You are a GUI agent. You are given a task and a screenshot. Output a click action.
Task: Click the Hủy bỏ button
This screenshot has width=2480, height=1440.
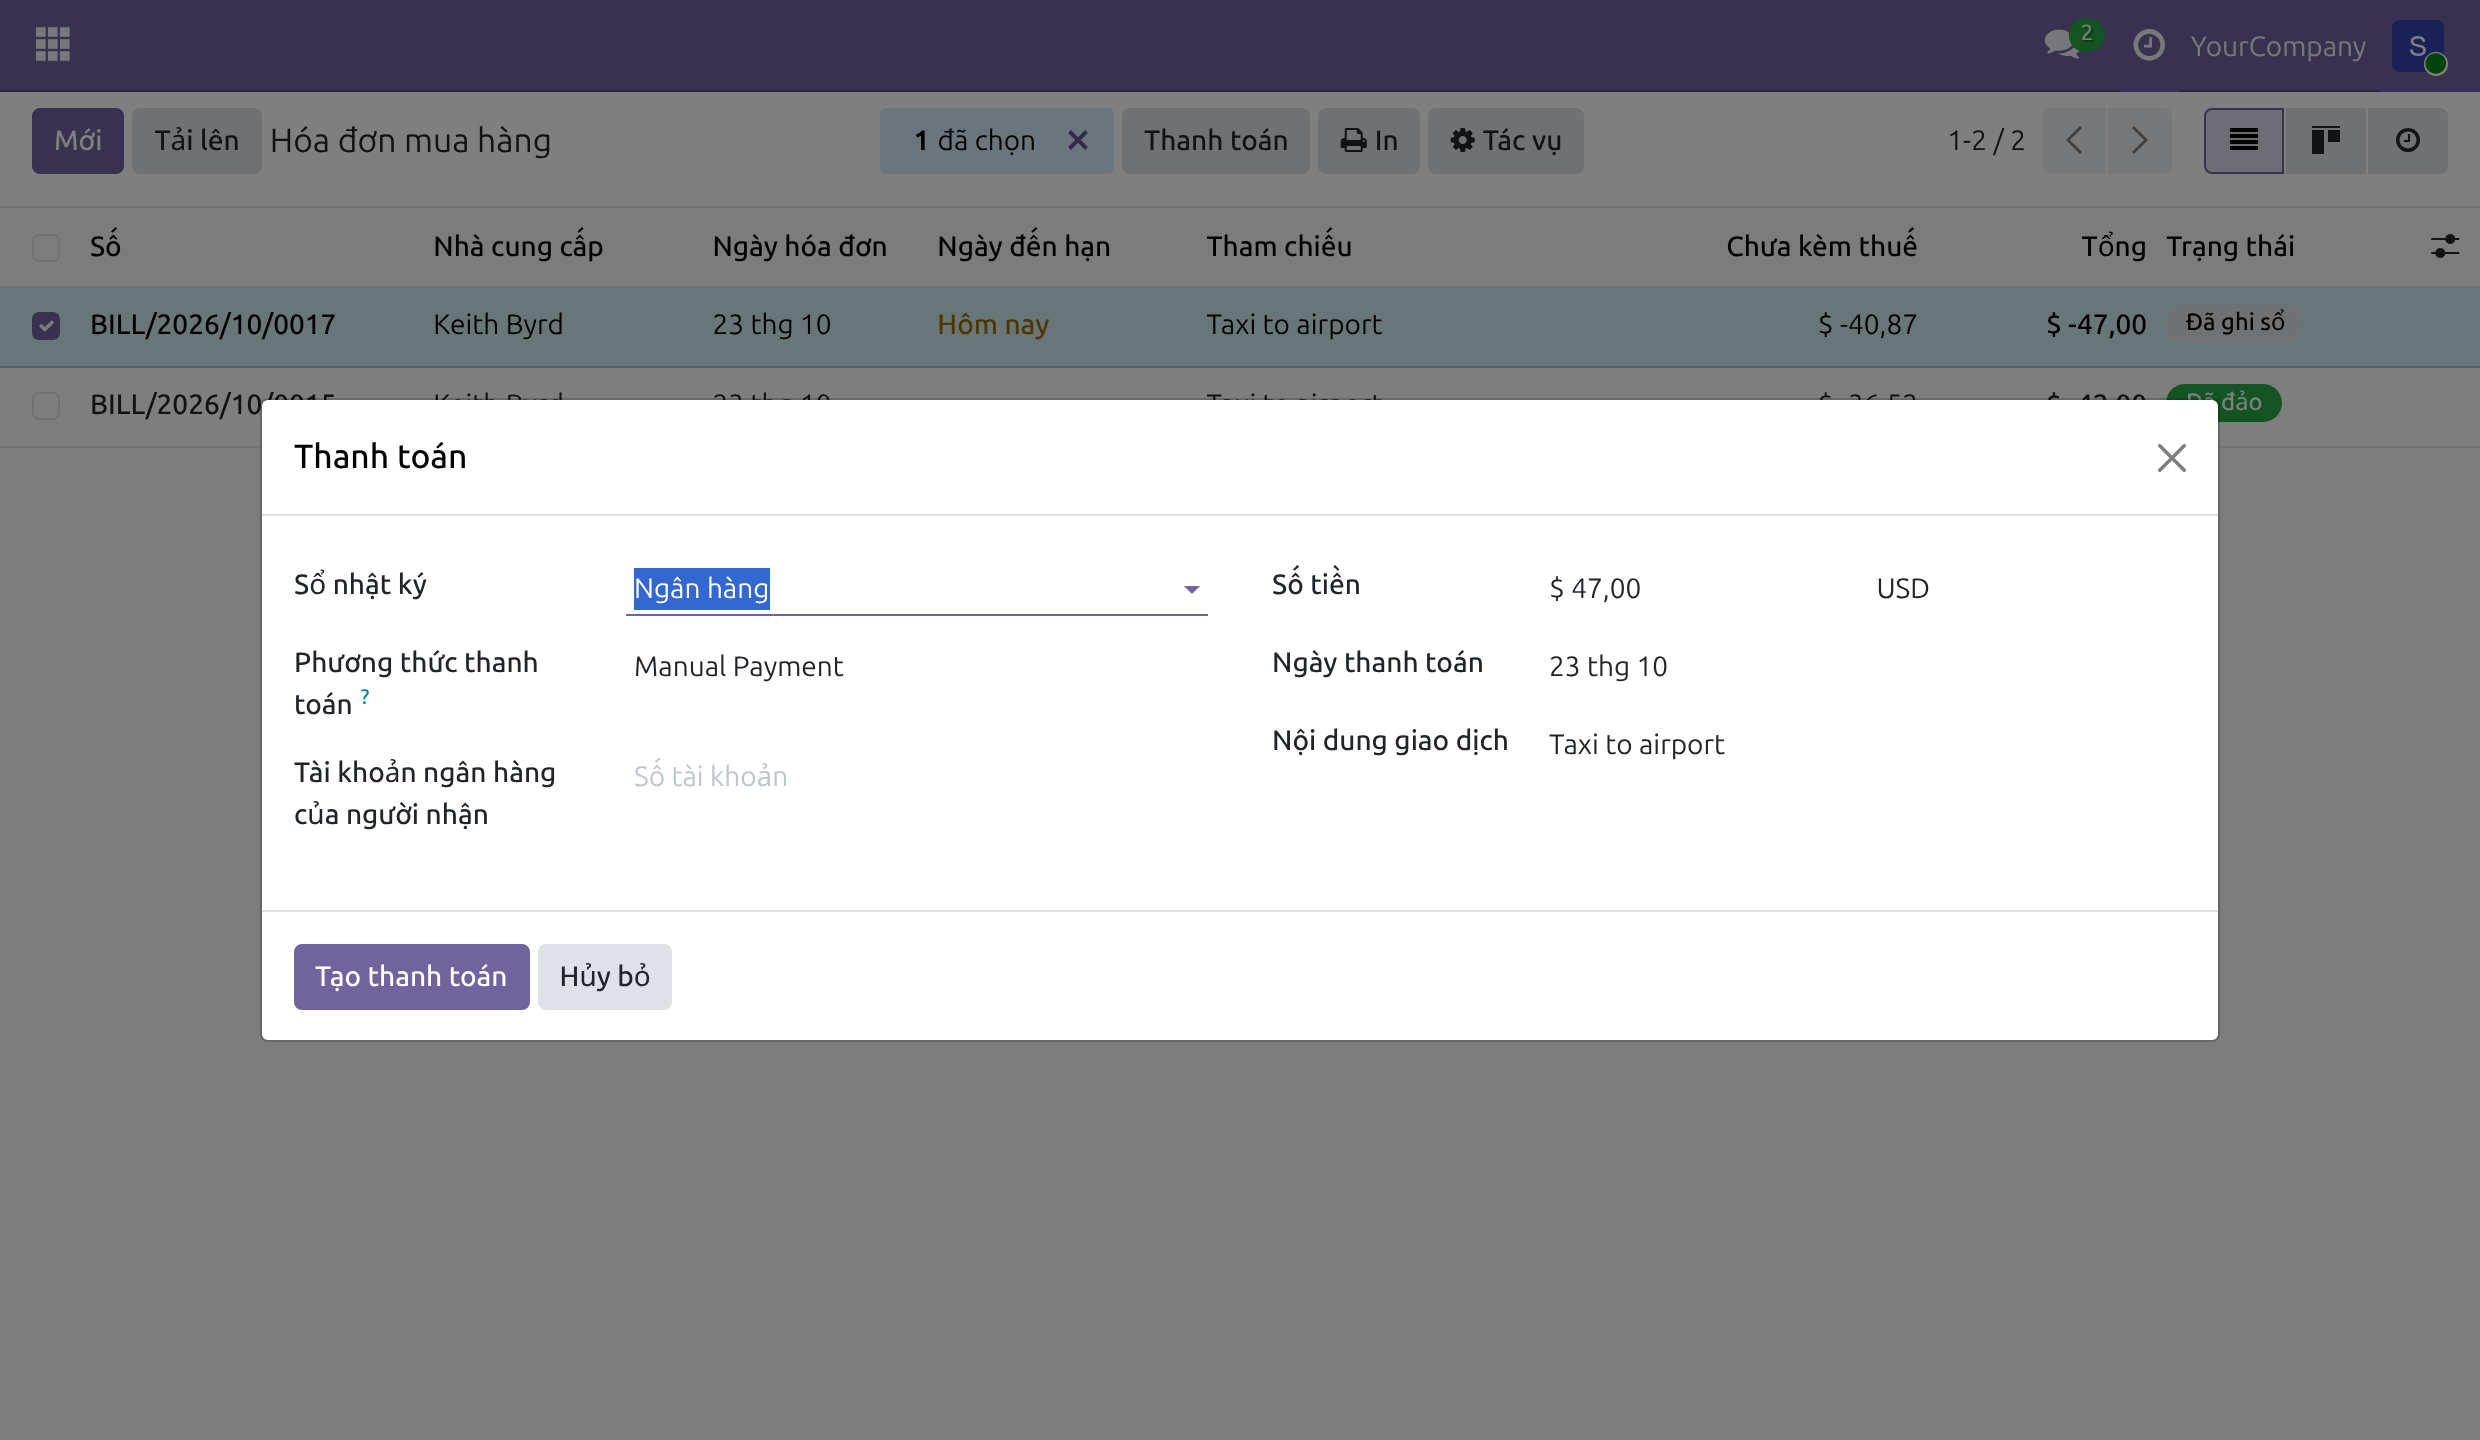click(x=605, y=977)
